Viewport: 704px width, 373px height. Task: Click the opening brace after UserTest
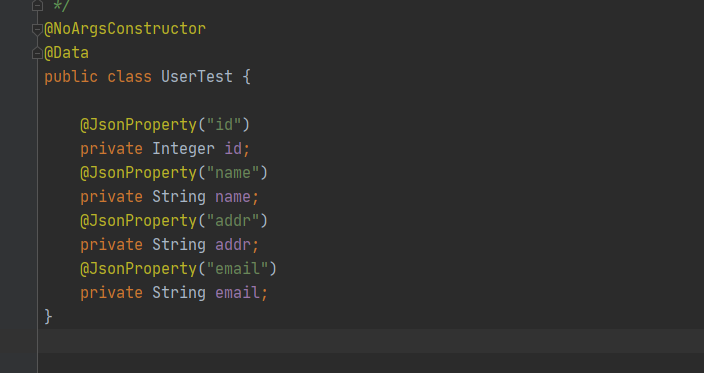246,77
